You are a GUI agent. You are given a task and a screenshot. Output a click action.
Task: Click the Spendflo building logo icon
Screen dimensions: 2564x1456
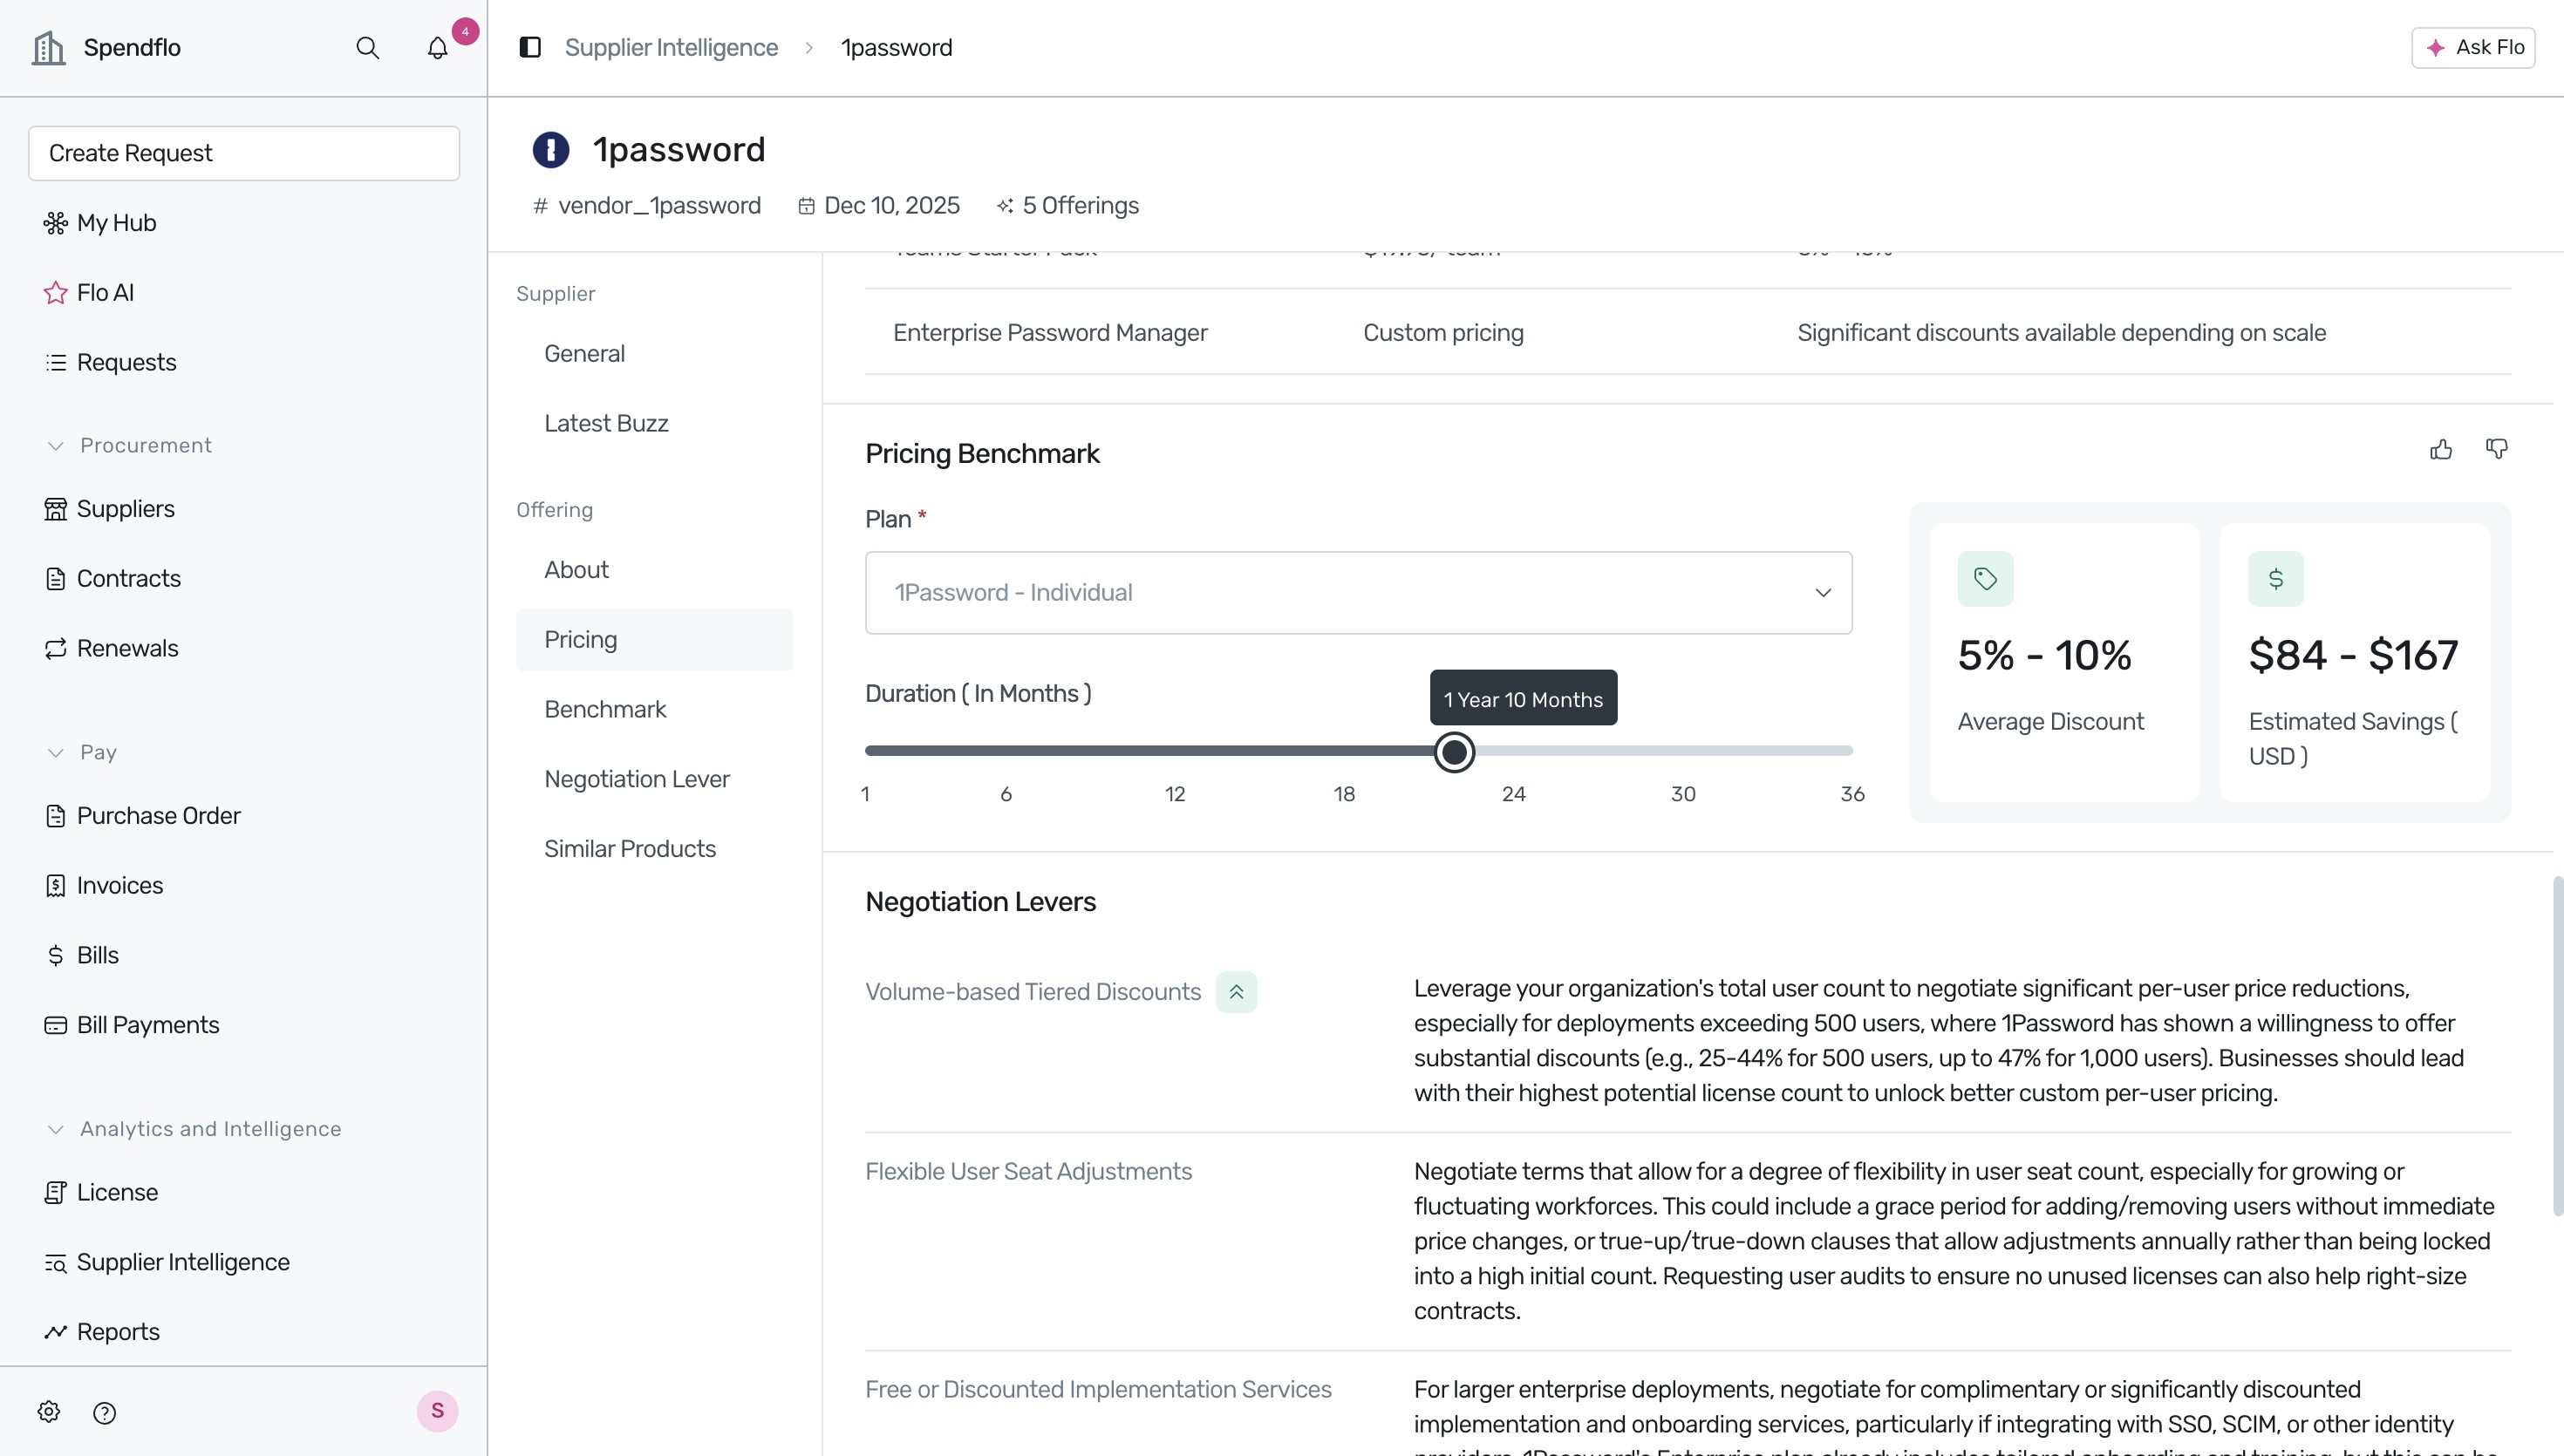[48, 47]
